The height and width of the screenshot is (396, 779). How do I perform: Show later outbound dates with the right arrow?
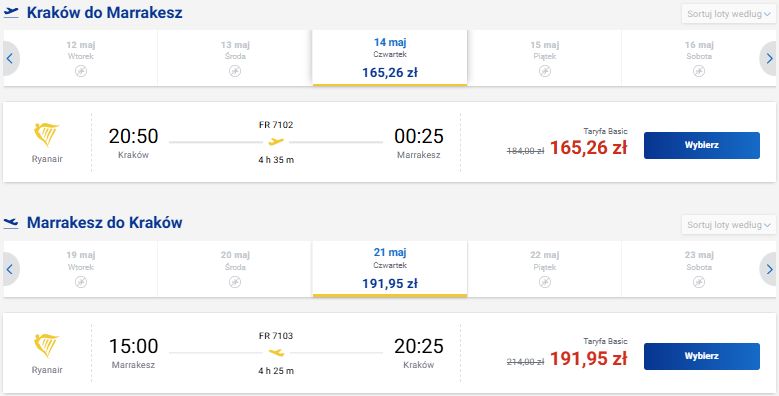[769, 58]
